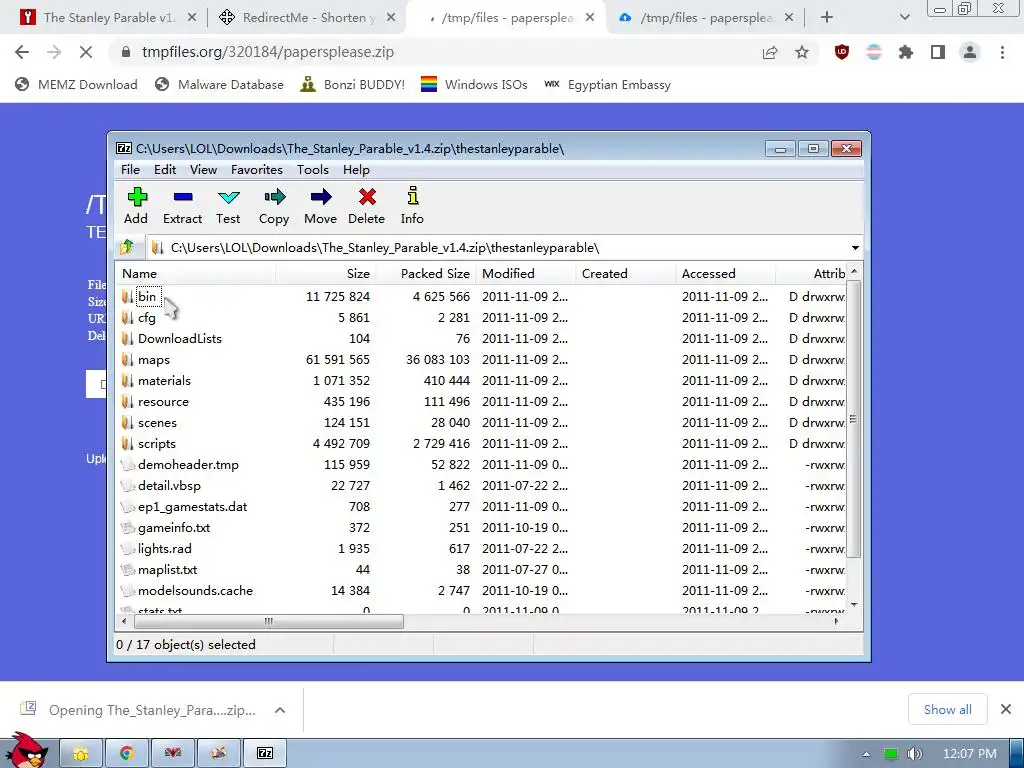The width and height of the screenshot is (1024, 768).
Task: Open a new browser tab
Action: coord(827,18)
